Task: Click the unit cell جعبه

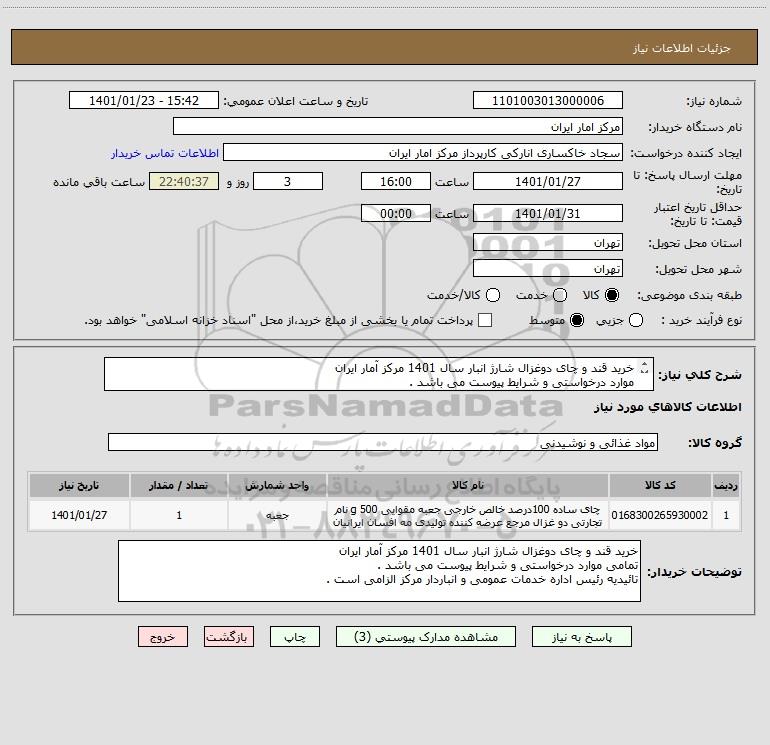Action: 277,515
